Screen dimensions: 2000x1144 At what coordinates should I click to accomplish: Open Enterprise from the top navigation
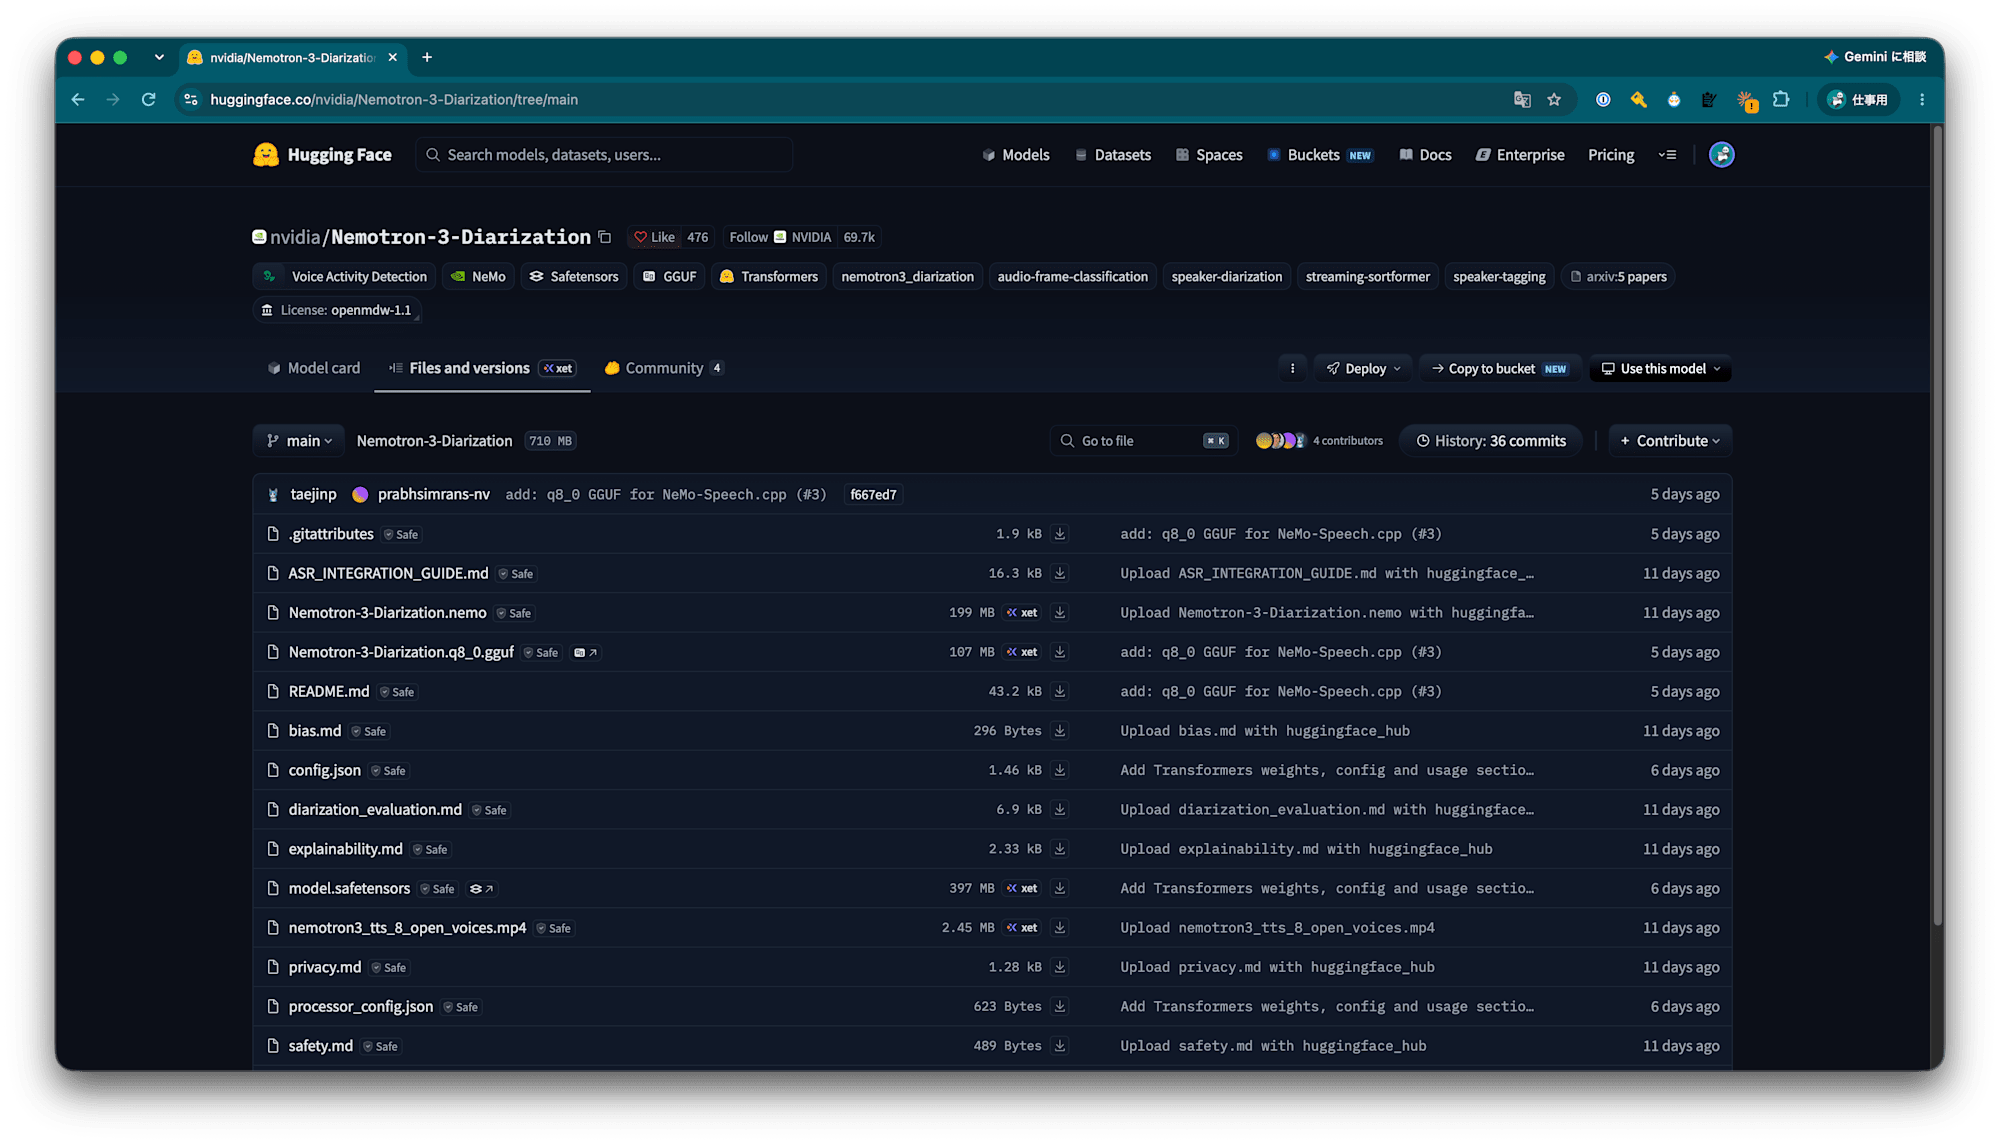pyautogui.click(x=1520, y=155)
